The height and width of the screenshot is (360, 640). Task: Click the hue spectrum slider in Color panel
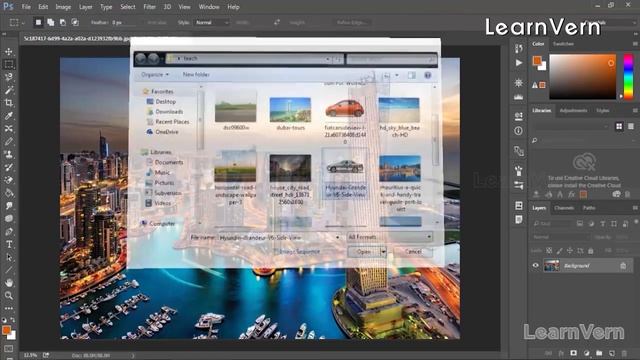[x=629, y=76]
